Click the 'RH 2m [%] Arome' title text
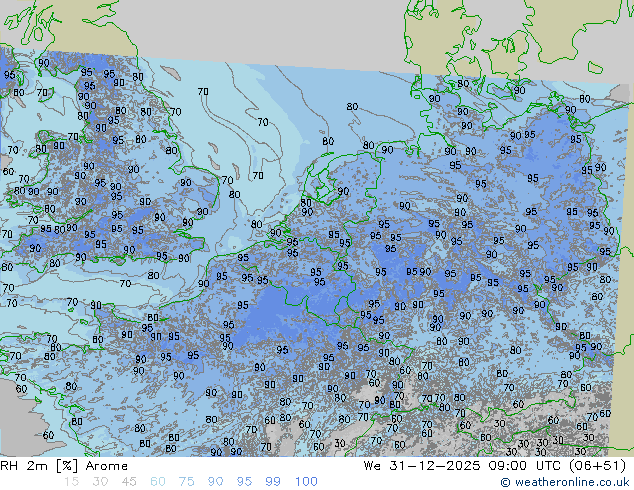 pyautogui.click(x=64, y=466)
